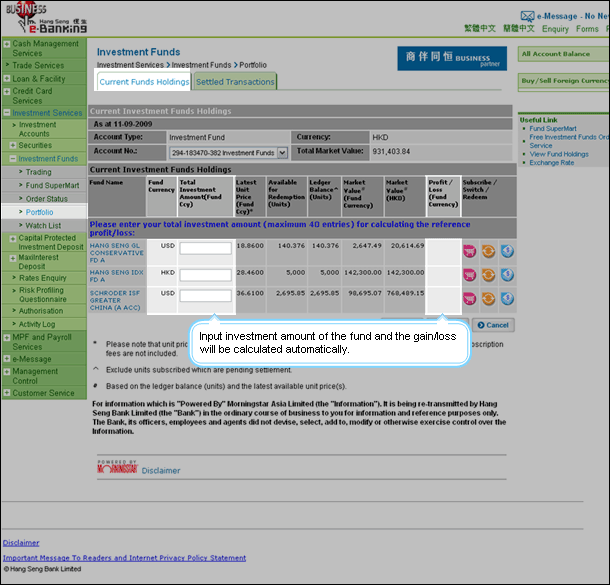Click Subscribe cart icon for Schroder ISF Greater China
Image resolution: width=610 pixels, height=585 pixels.
[470, 299]
